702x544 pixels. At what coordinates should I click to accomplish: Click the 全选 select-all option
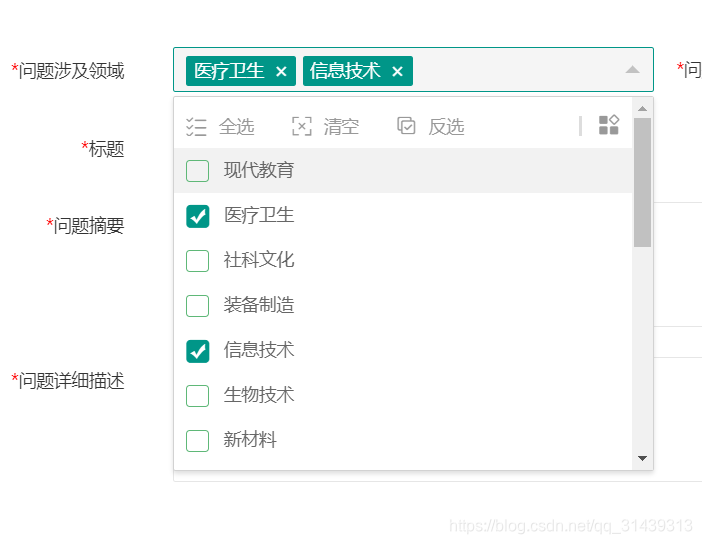click(236, 127)
